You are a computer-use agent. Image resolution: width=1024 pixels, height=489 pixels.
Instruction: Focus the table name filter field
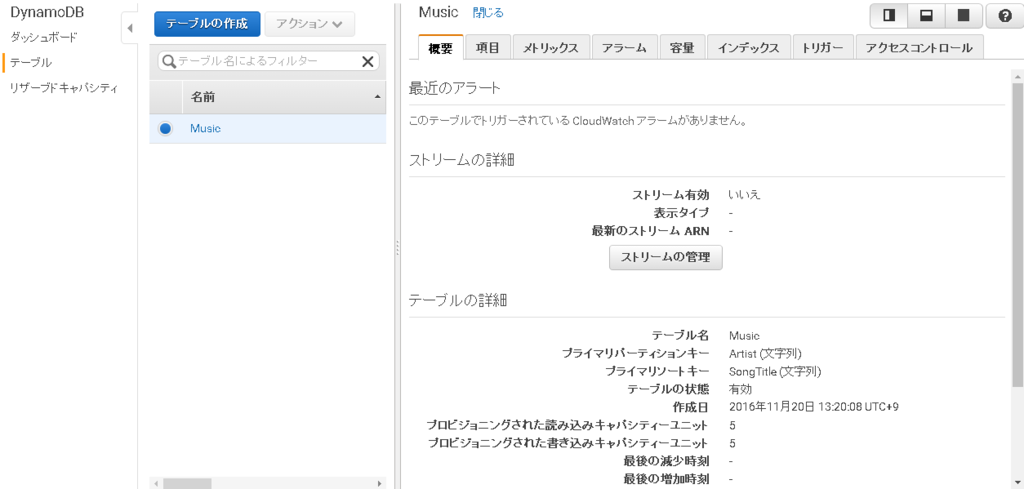268,61
